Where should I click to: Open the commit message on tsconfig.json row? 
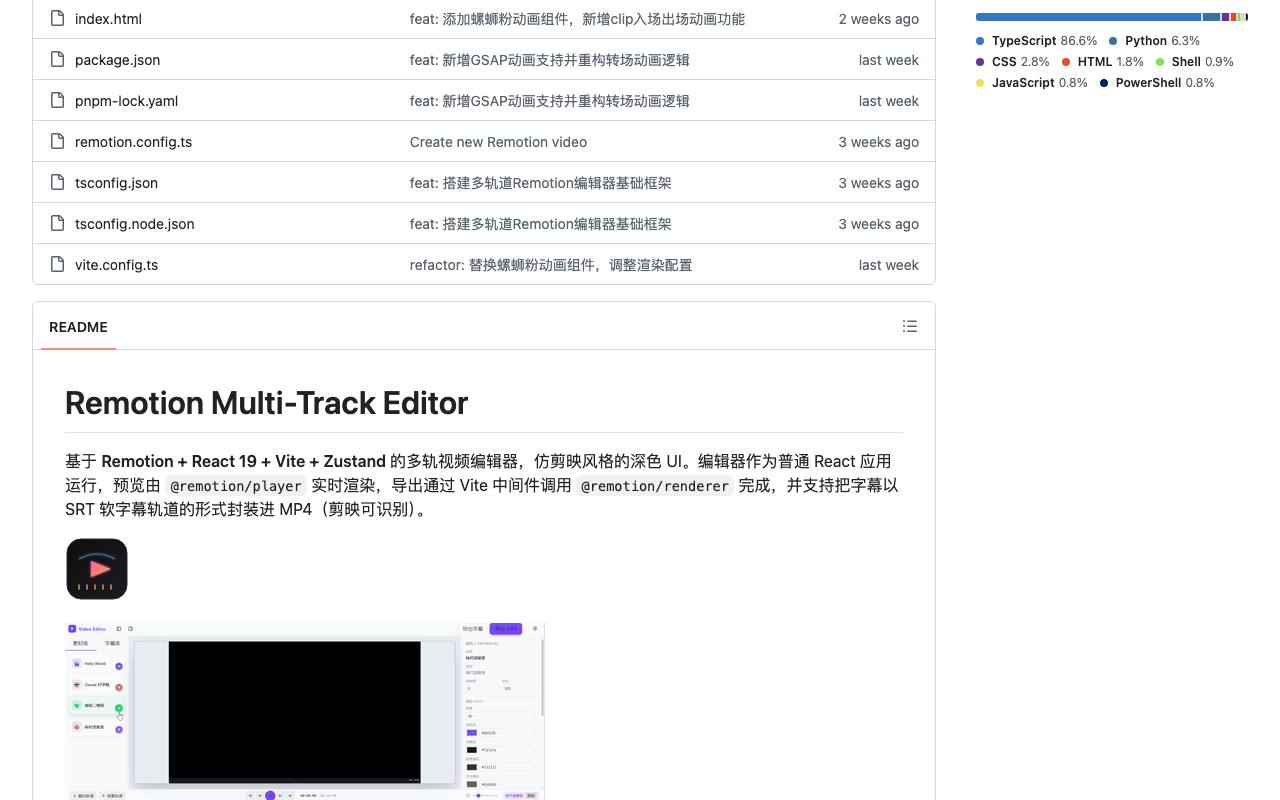[x=540, y=183]
